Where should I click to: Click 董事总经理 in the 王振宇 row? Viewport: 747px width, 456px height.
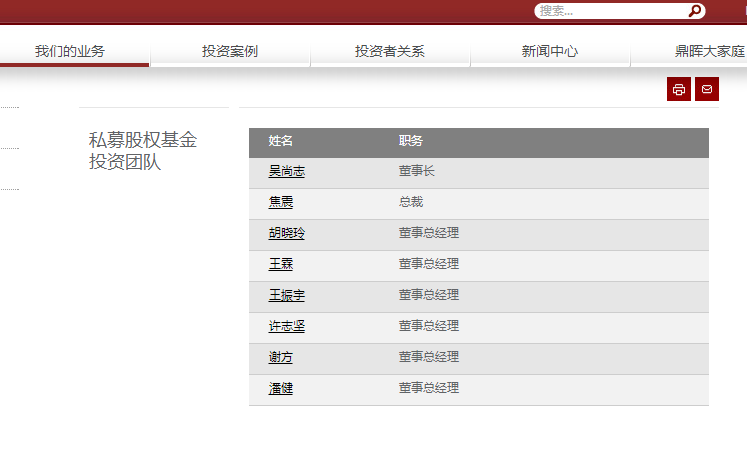pyautogui.click(x=429, y=294)
